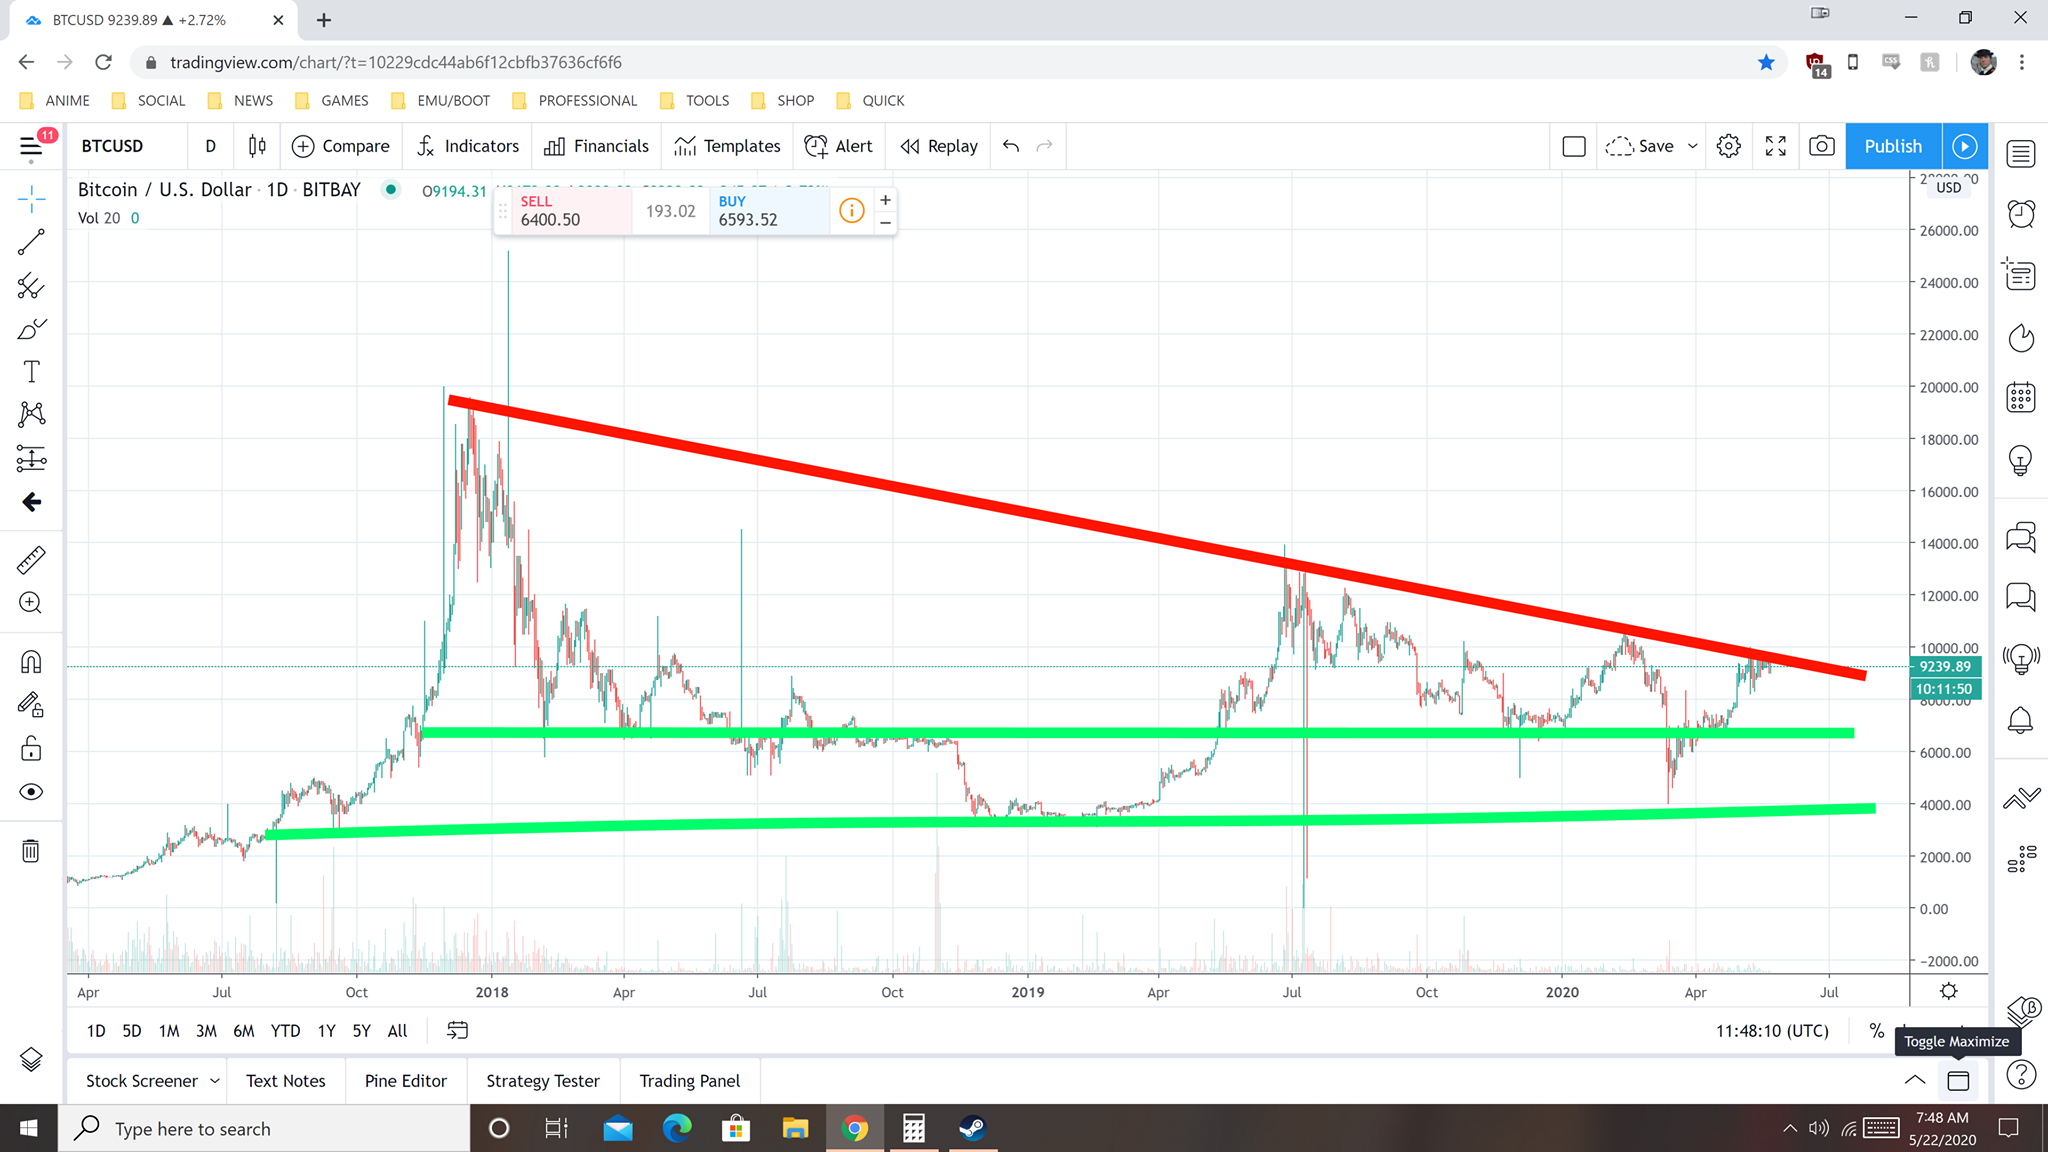The width and height of the screenshot is (2048, 1152).
Task: Select the Text annotation tool
Action: (31, 372)
